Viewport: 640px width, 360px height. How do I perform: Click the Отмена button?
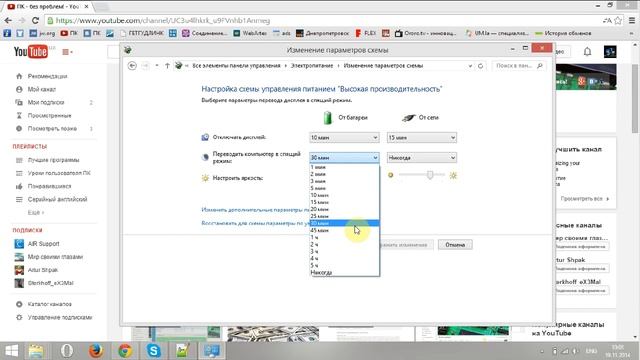455,245
